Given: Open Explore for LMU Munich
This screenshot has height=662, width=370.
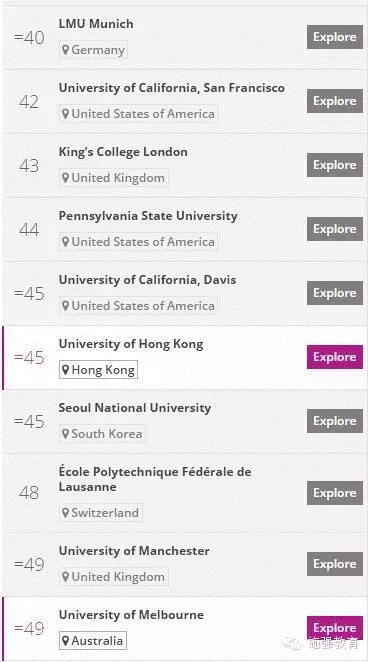Looking at the screenshot, I should click(335, 37).
